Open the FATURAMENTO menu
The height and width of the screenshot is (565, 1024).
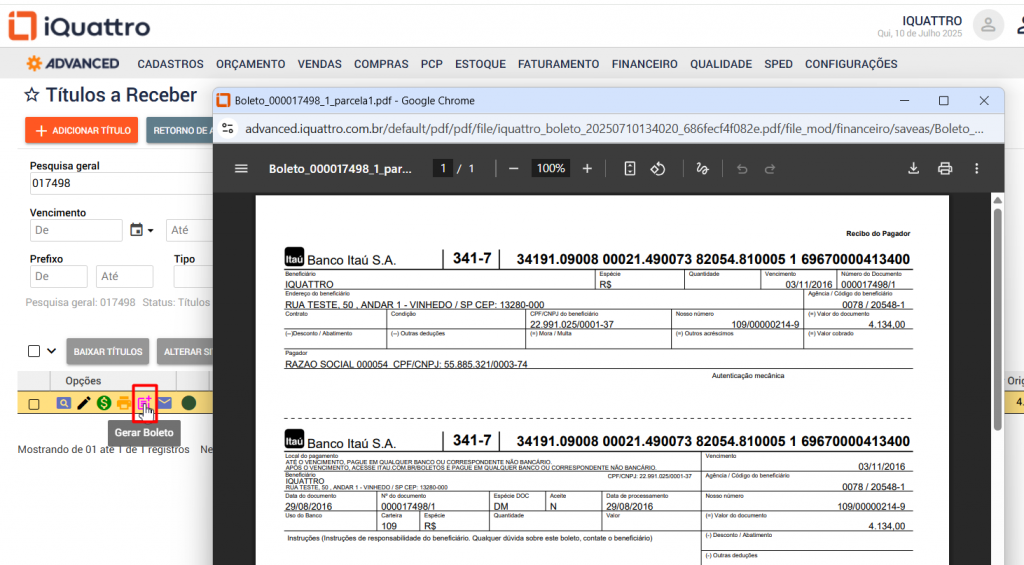click(558, 64)
